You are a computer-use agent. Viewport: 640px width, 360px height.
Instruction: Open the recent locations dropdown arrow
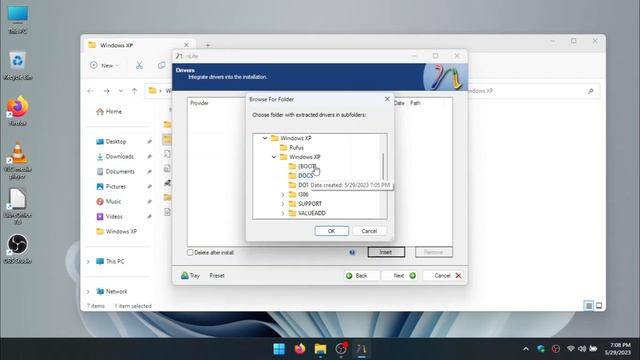121,91
